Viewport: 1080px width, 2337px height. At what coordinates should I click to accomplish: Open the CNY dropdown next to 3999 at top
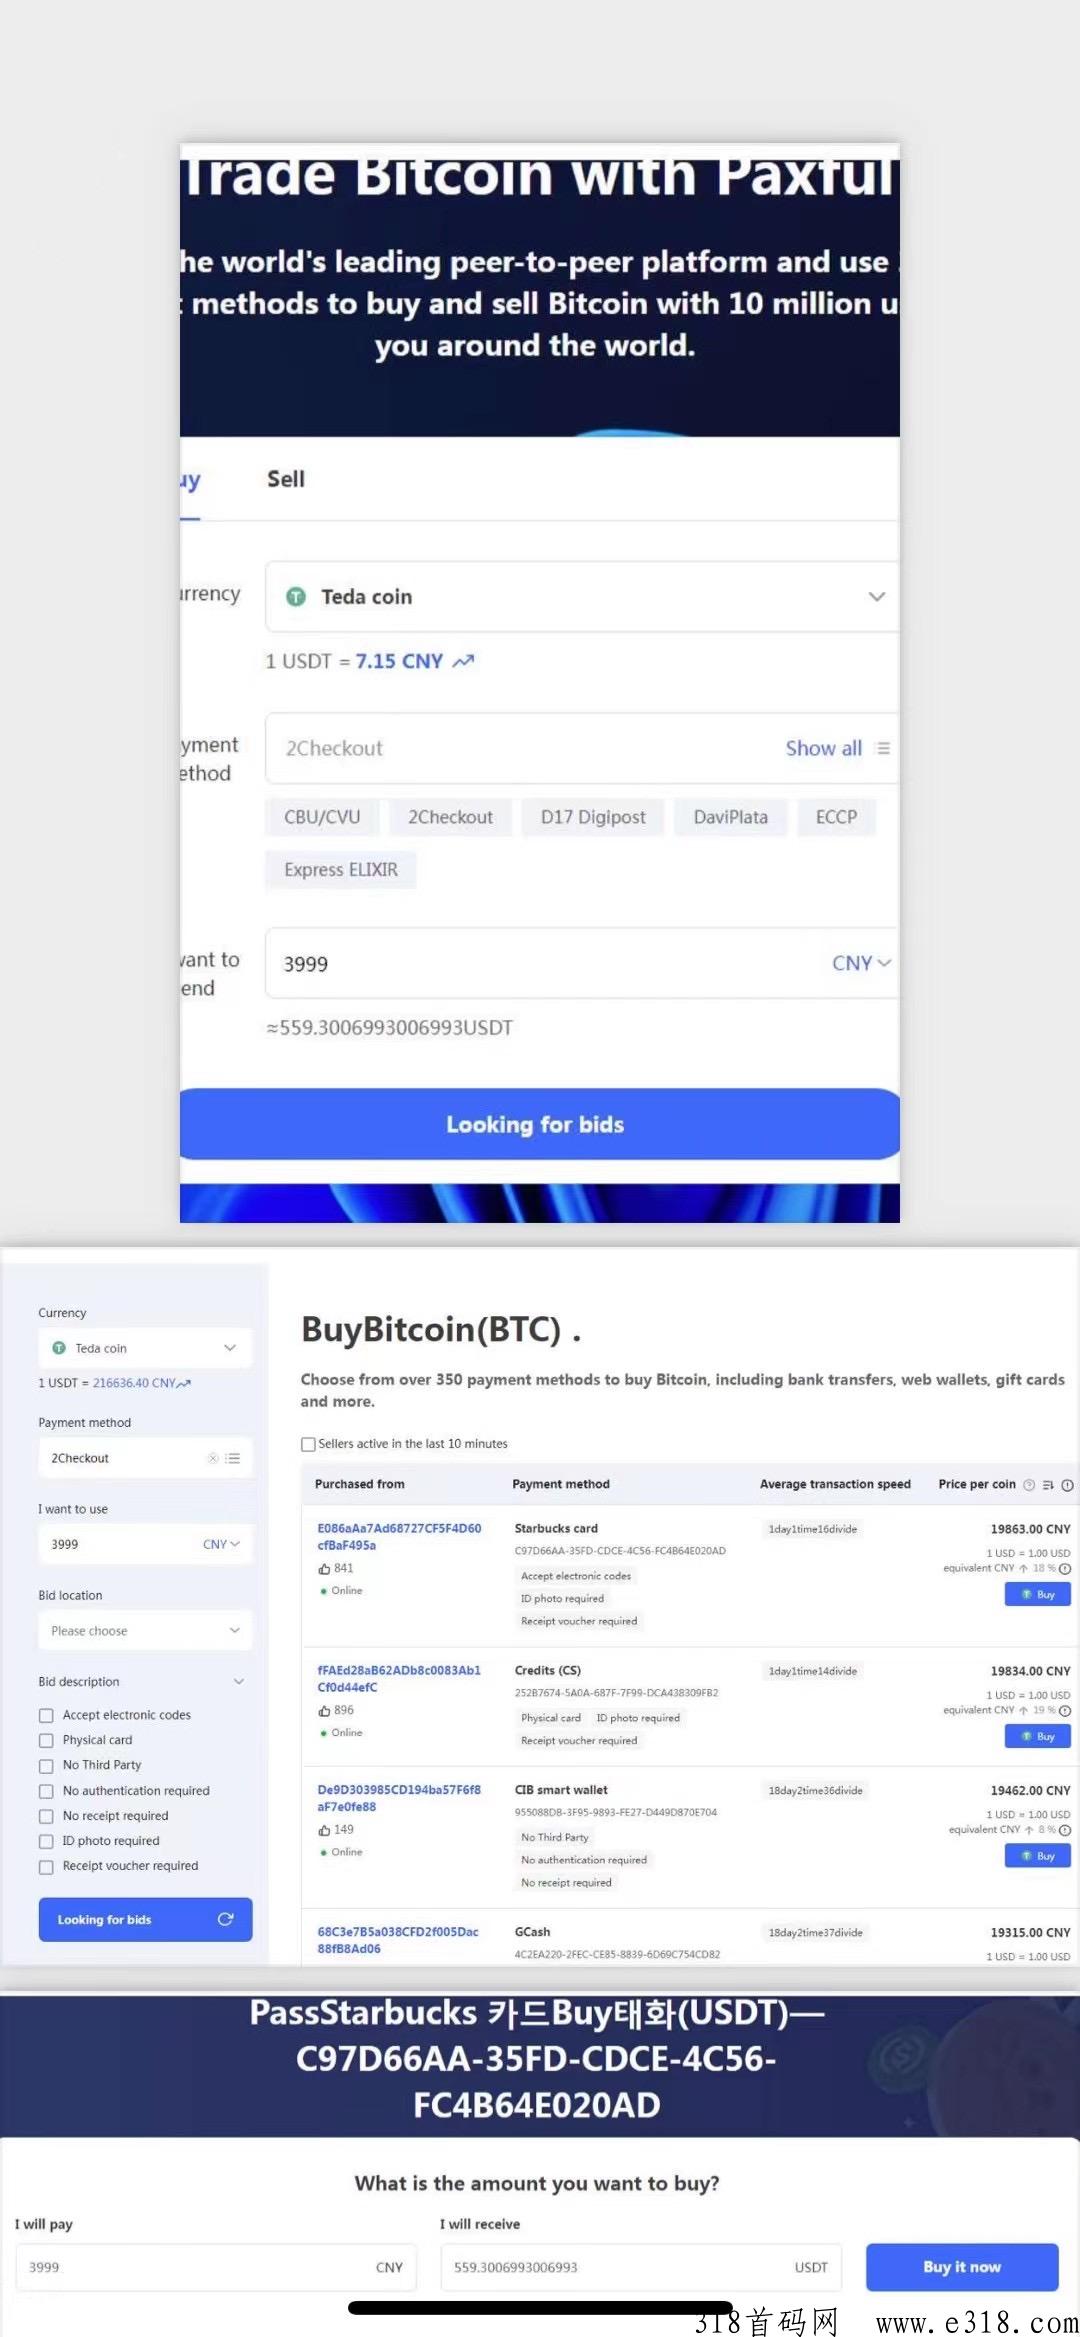click(x=862, y=963)
